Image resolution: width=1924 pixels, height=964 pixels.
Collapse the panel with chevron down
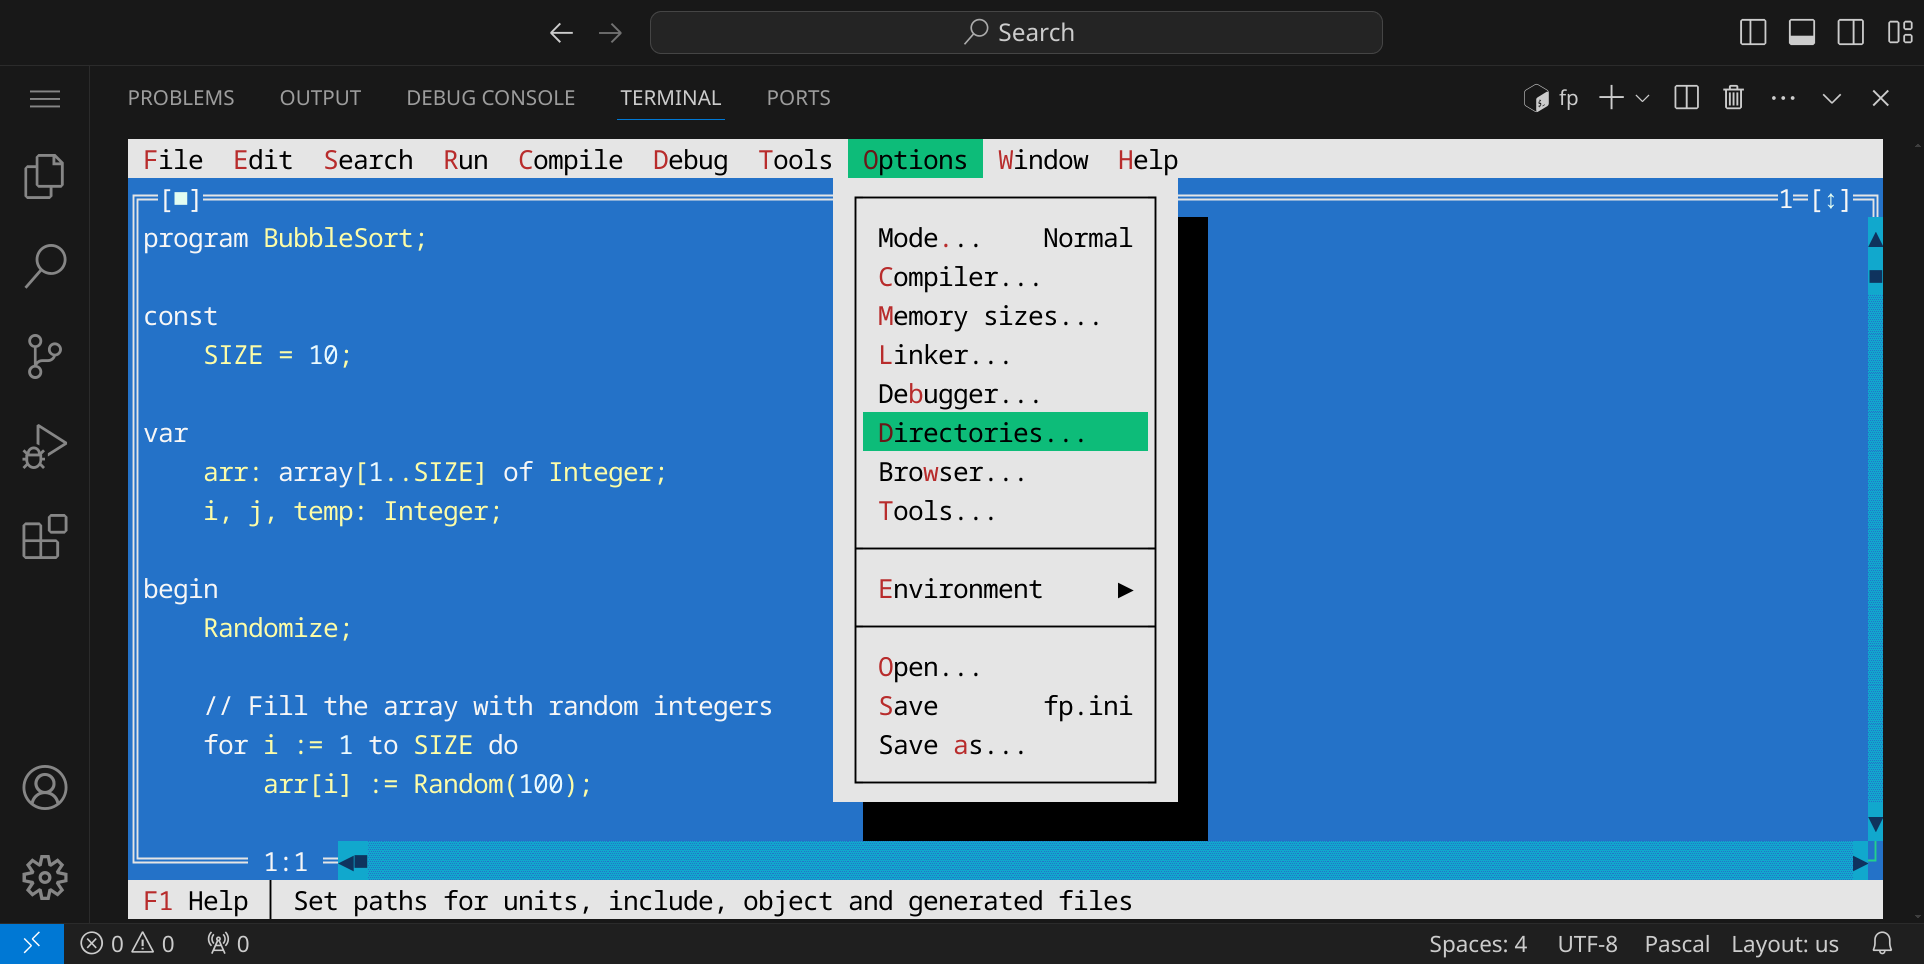tap(1831, 98)
